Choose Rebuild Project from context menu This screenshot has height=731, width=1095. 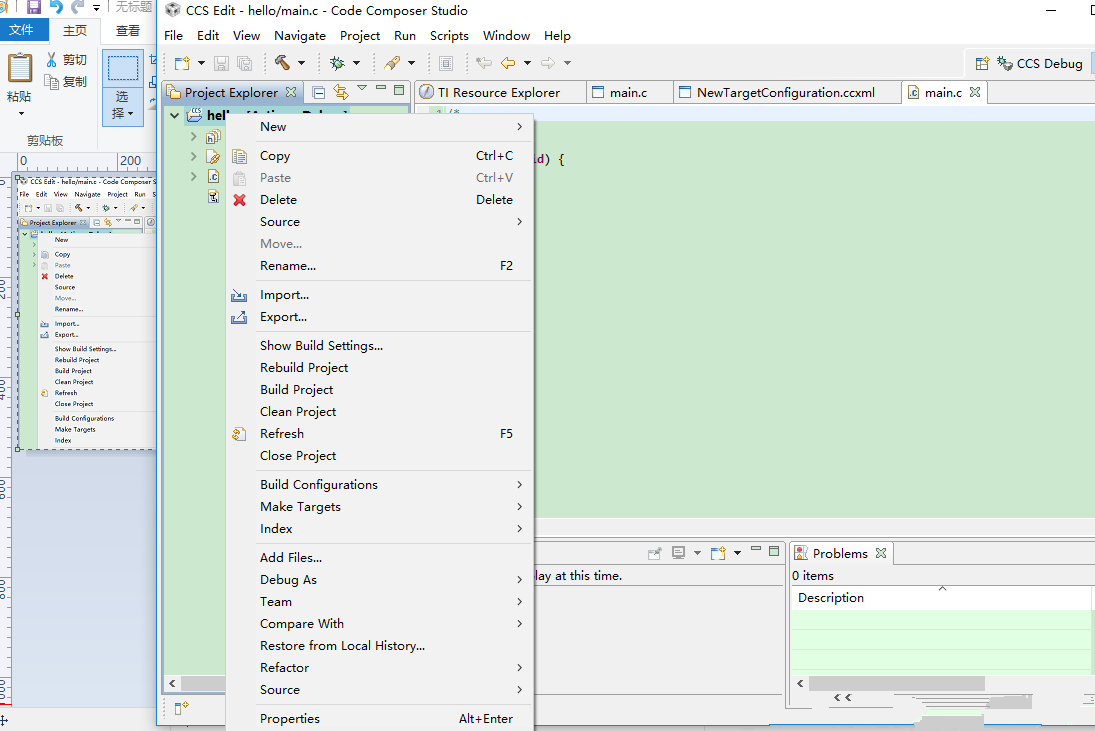[380, 368]
